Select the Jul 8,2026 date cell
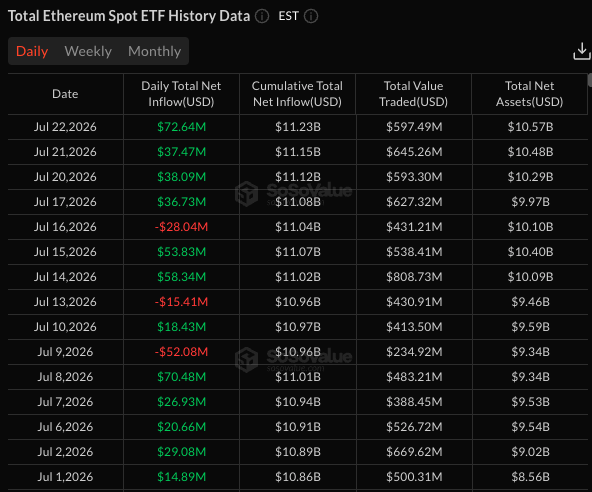 click(x=65, y=377)
